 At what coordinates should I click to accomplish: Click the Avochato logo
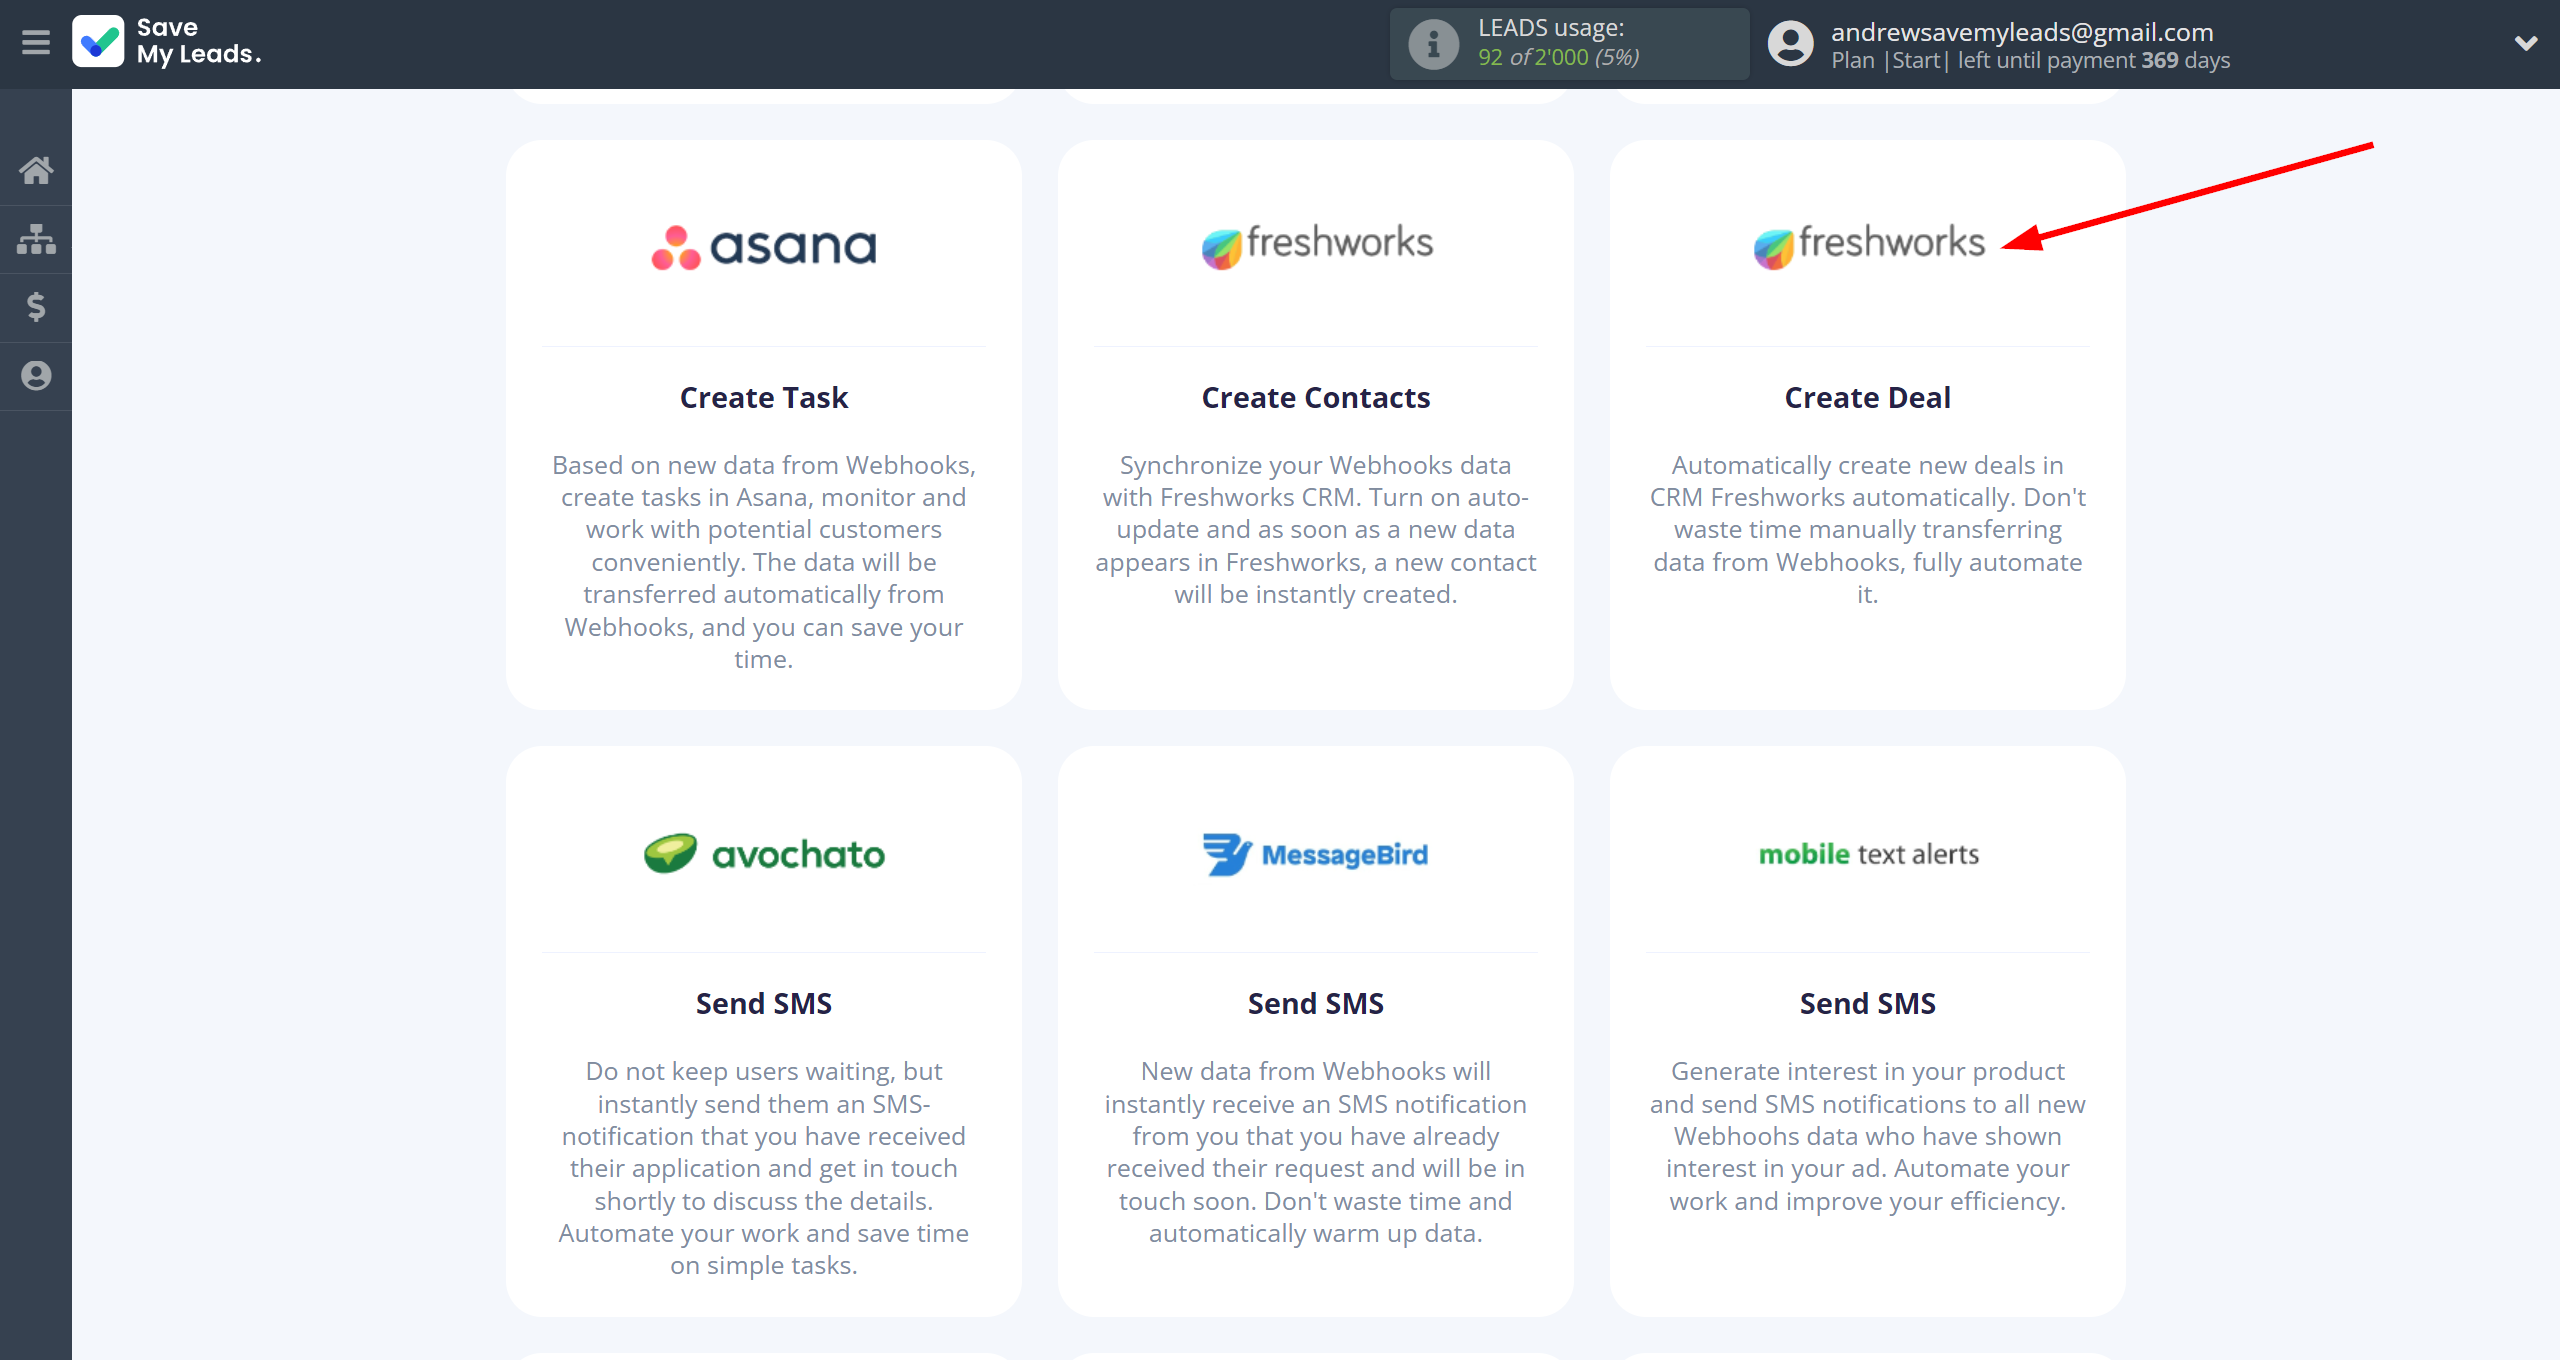764,853
